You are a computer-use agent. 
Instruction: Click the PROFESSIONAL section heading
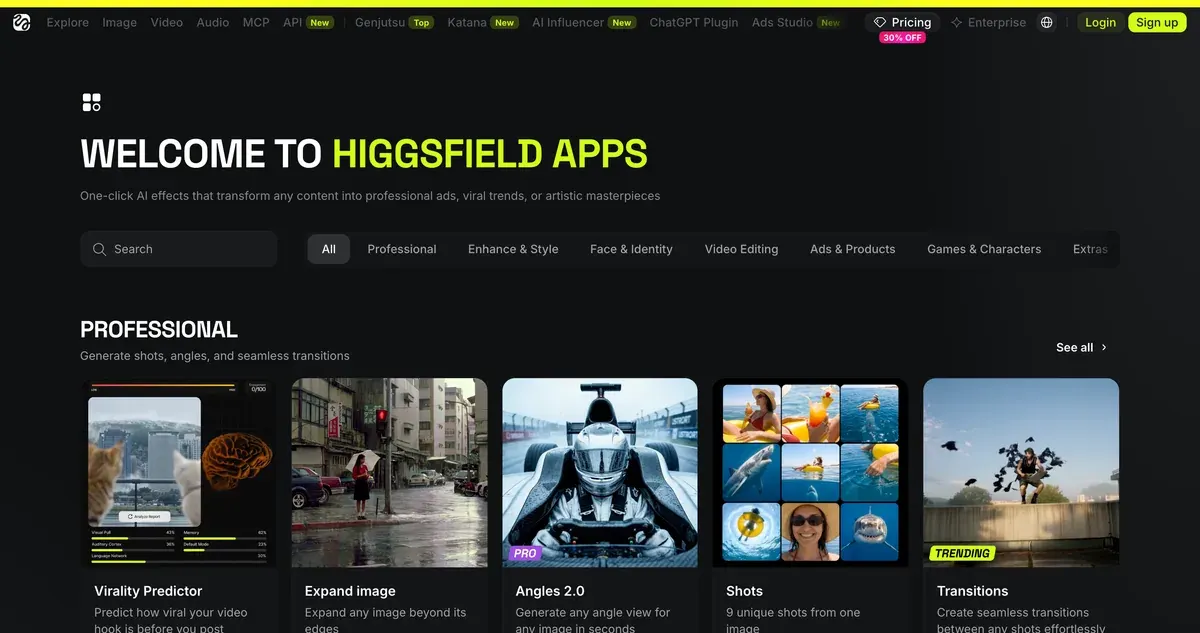coord(159,329)
